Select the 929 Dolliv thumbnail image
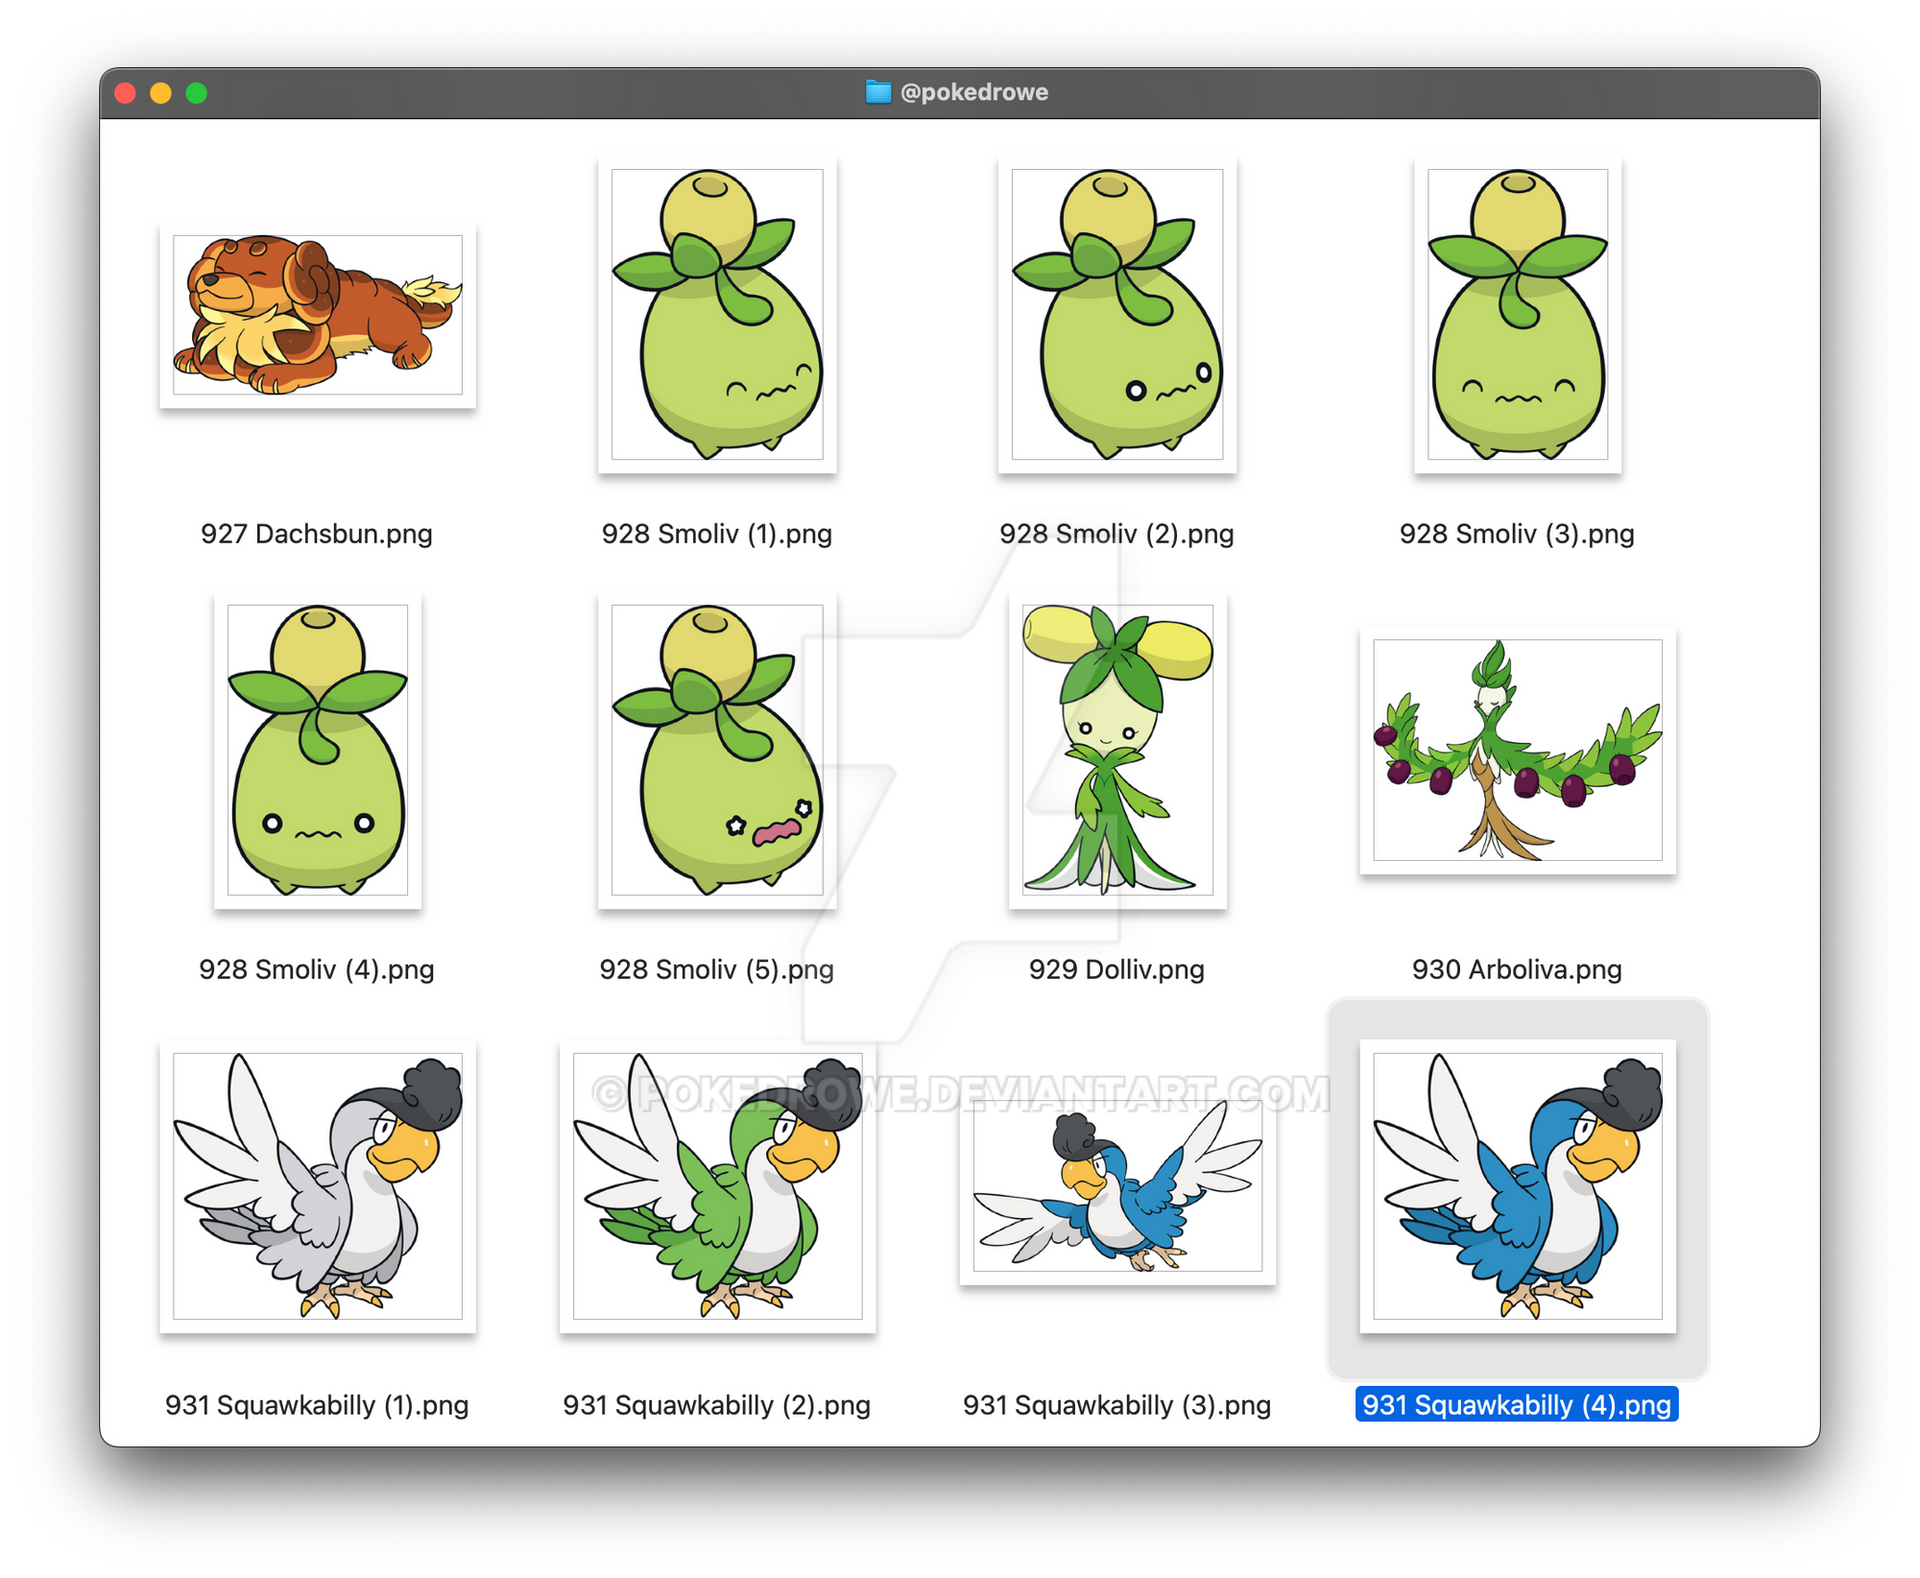 coord(1117,750)
